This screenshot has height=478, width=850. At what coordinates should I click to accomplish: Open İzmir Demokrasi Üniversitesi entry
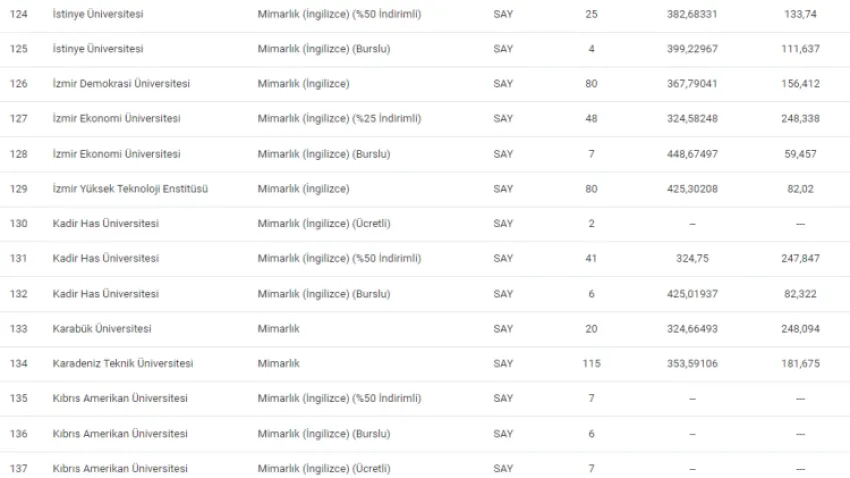[121, 83]
